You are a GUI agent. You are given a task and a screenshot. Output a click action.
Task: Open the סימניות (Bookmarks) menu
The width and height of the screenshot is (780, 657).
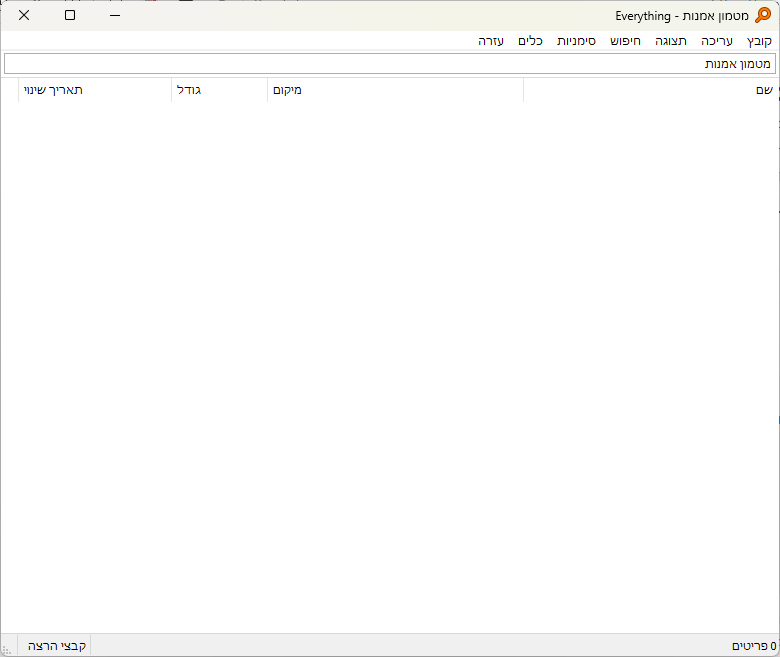pyautogui.click(x=576, y=41)
